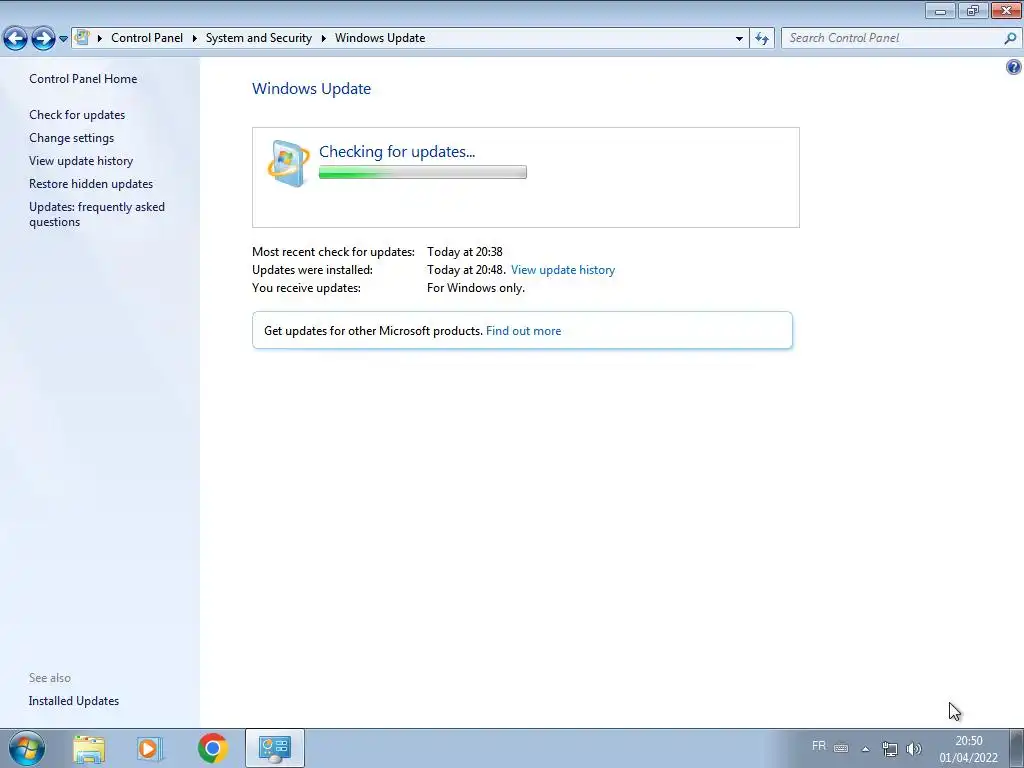Click Check for updates in sidebar
Screen dimensions: 1024x768
pyautogui.click(x=77, y=115)
